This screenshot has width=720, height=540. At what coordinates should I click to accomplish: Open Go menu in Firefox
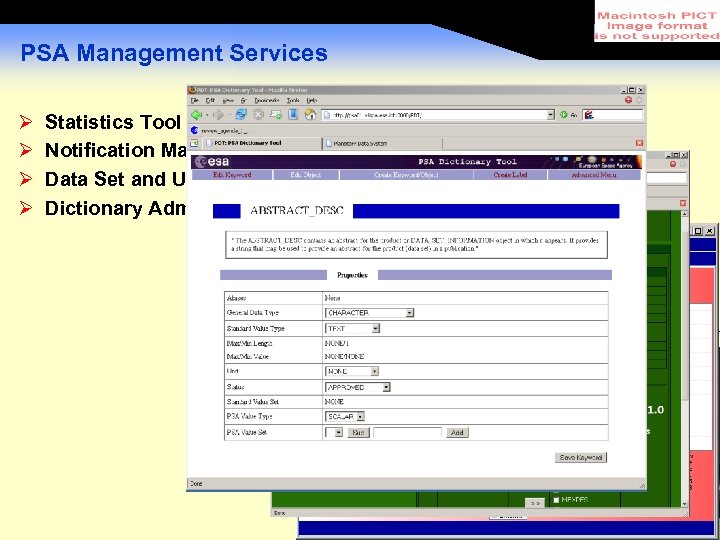pos(244,100)
